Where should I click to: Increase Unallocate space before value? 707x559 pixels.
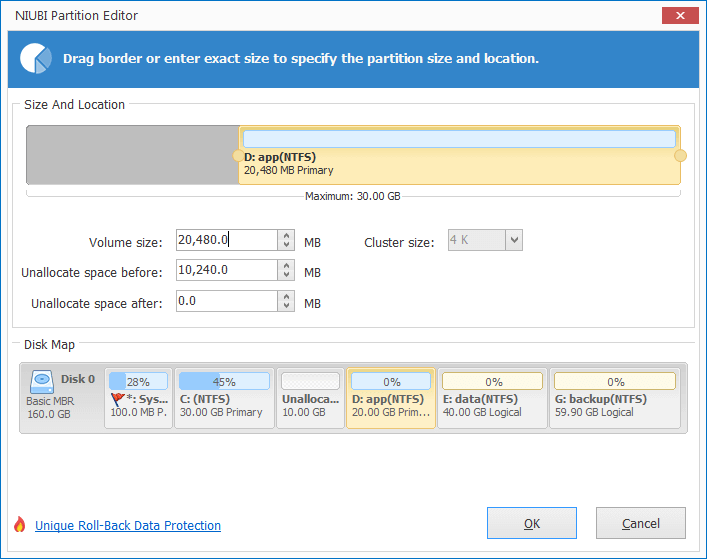pos(286,266)
